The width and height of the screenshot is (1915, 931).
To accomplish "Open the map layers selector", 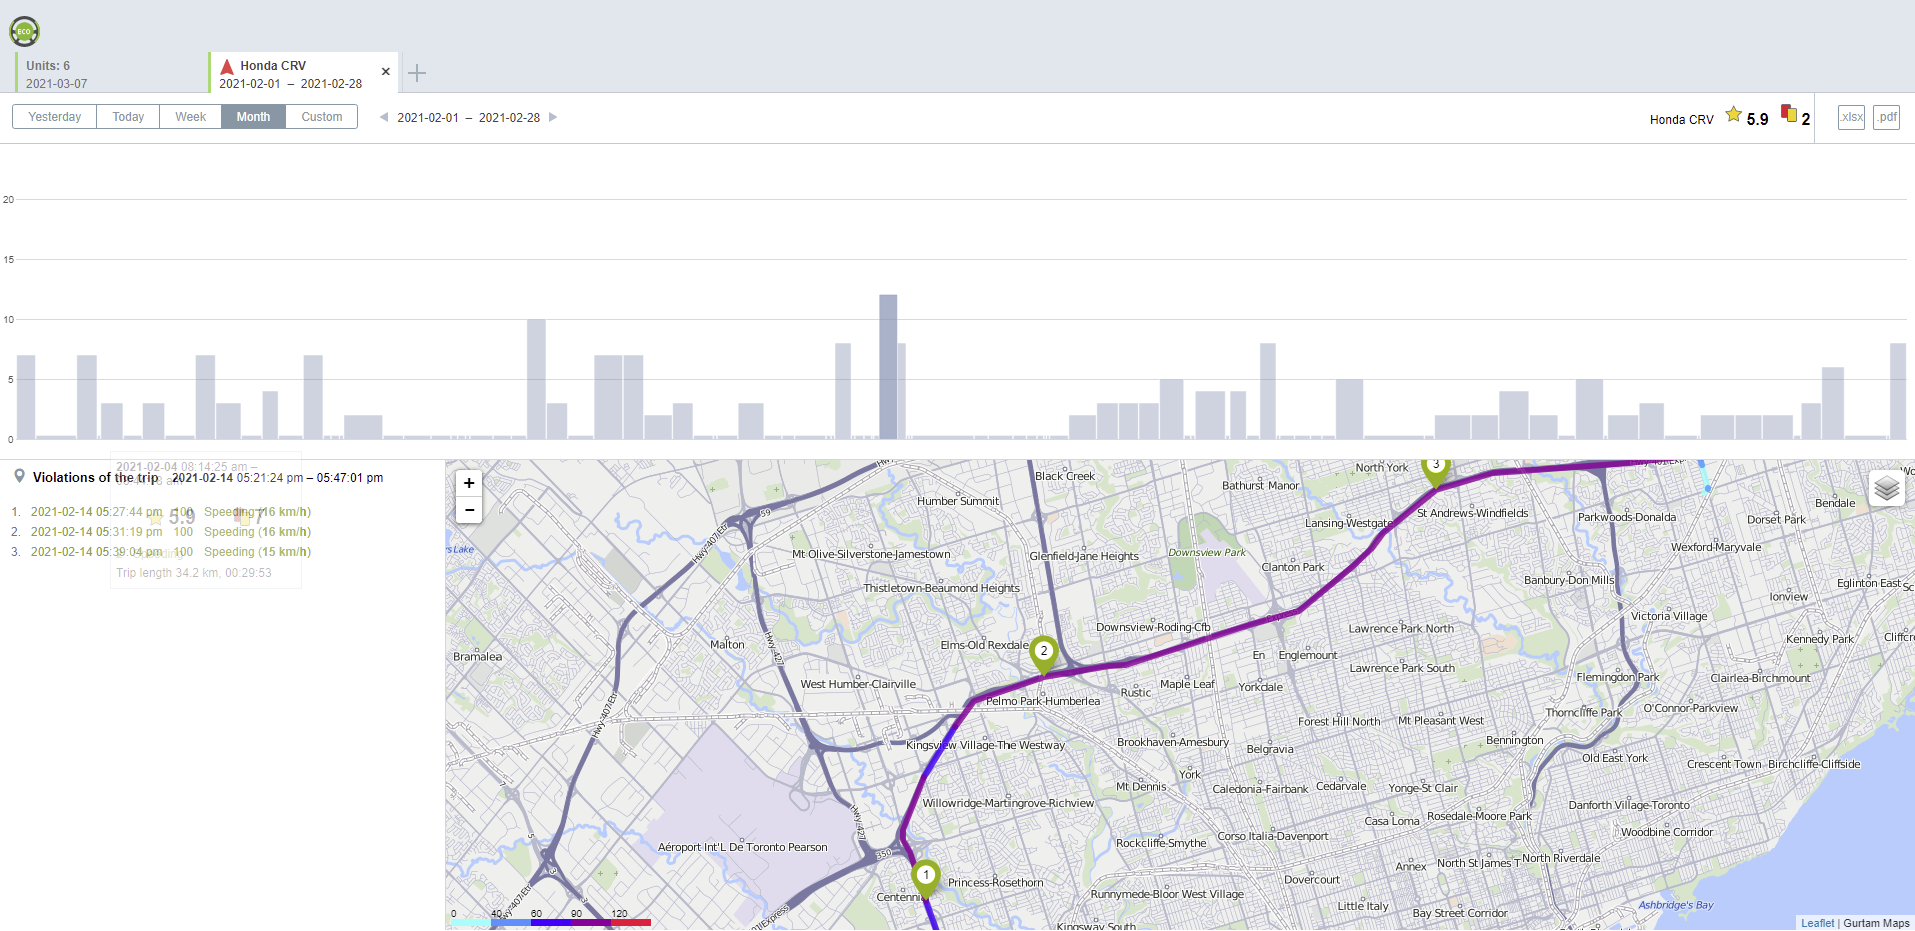I will click(x=1886, y=488).
